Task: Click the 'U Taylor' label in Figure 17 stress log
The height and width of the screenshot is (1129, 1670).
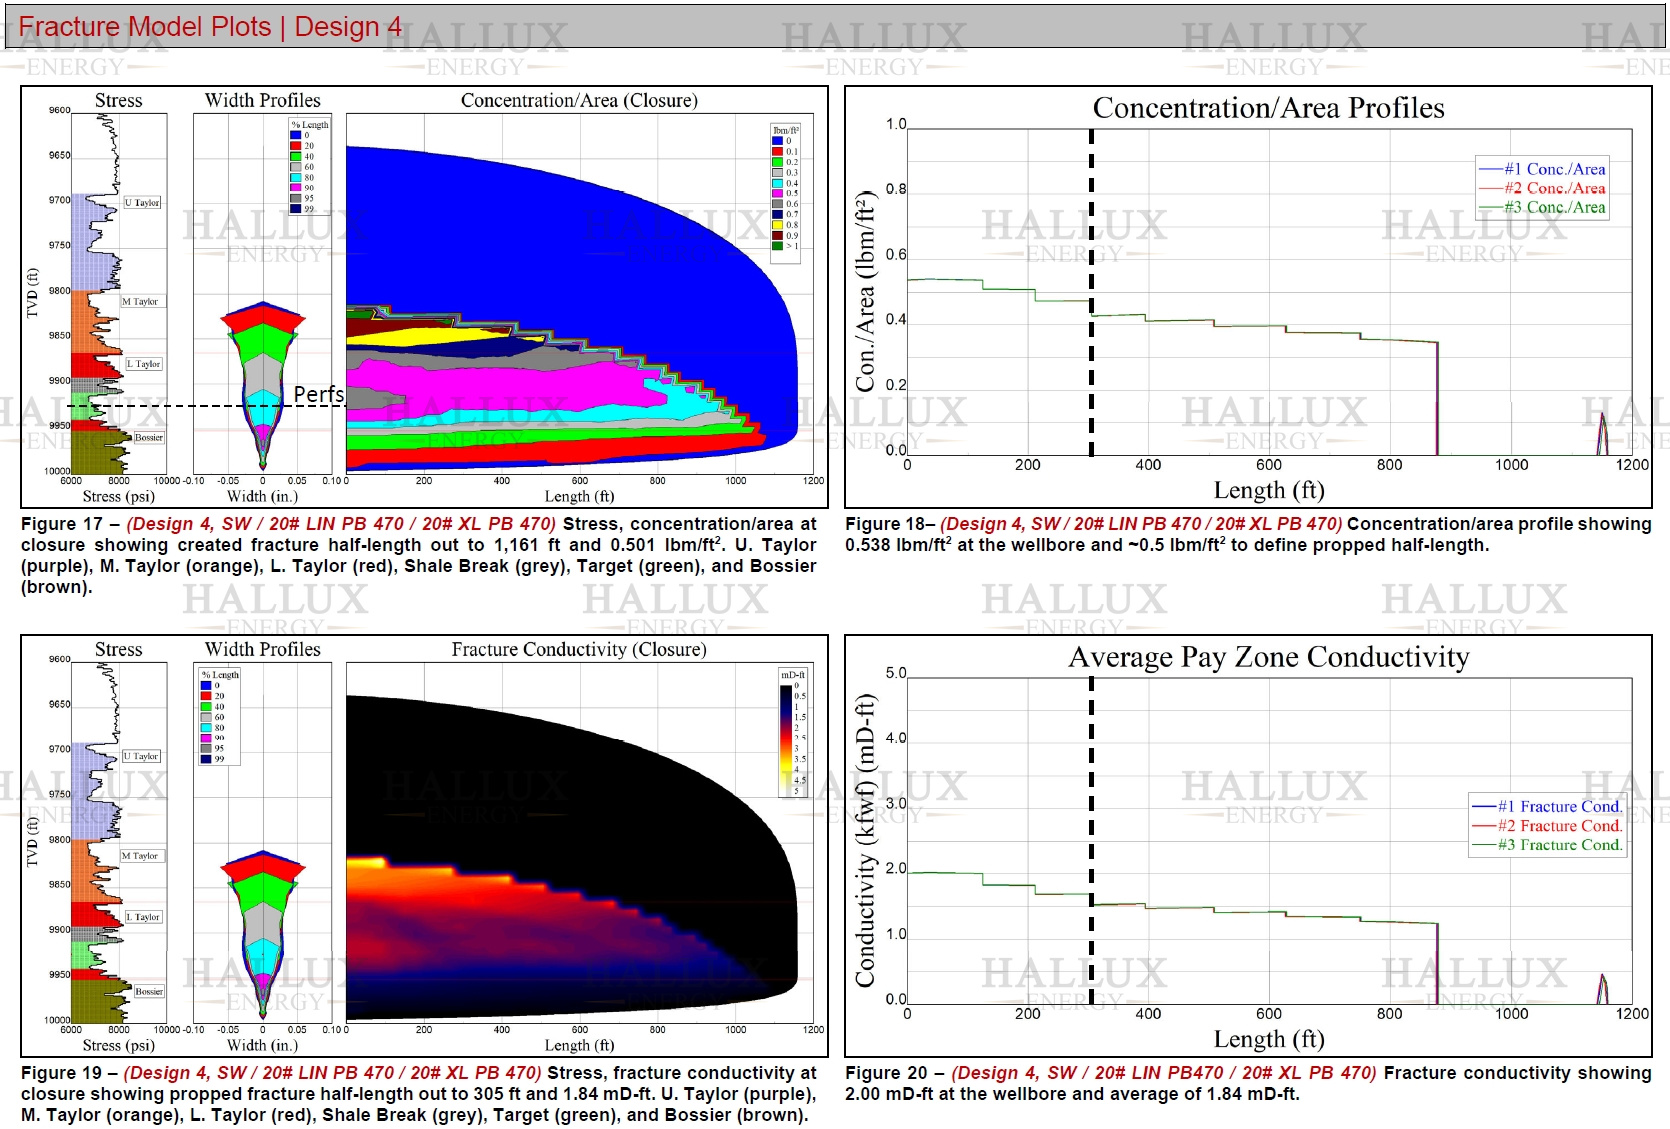Action: (x=142, y=203)
